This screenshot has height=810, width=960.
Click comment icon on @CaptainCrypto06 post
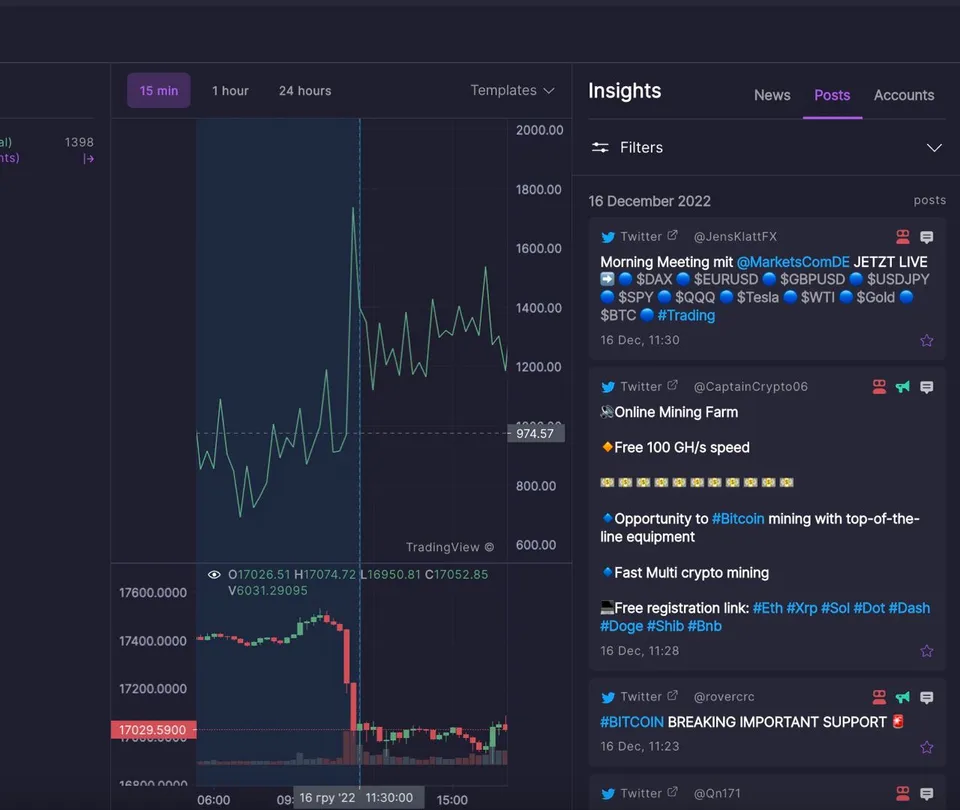click(x=926, y=387)
